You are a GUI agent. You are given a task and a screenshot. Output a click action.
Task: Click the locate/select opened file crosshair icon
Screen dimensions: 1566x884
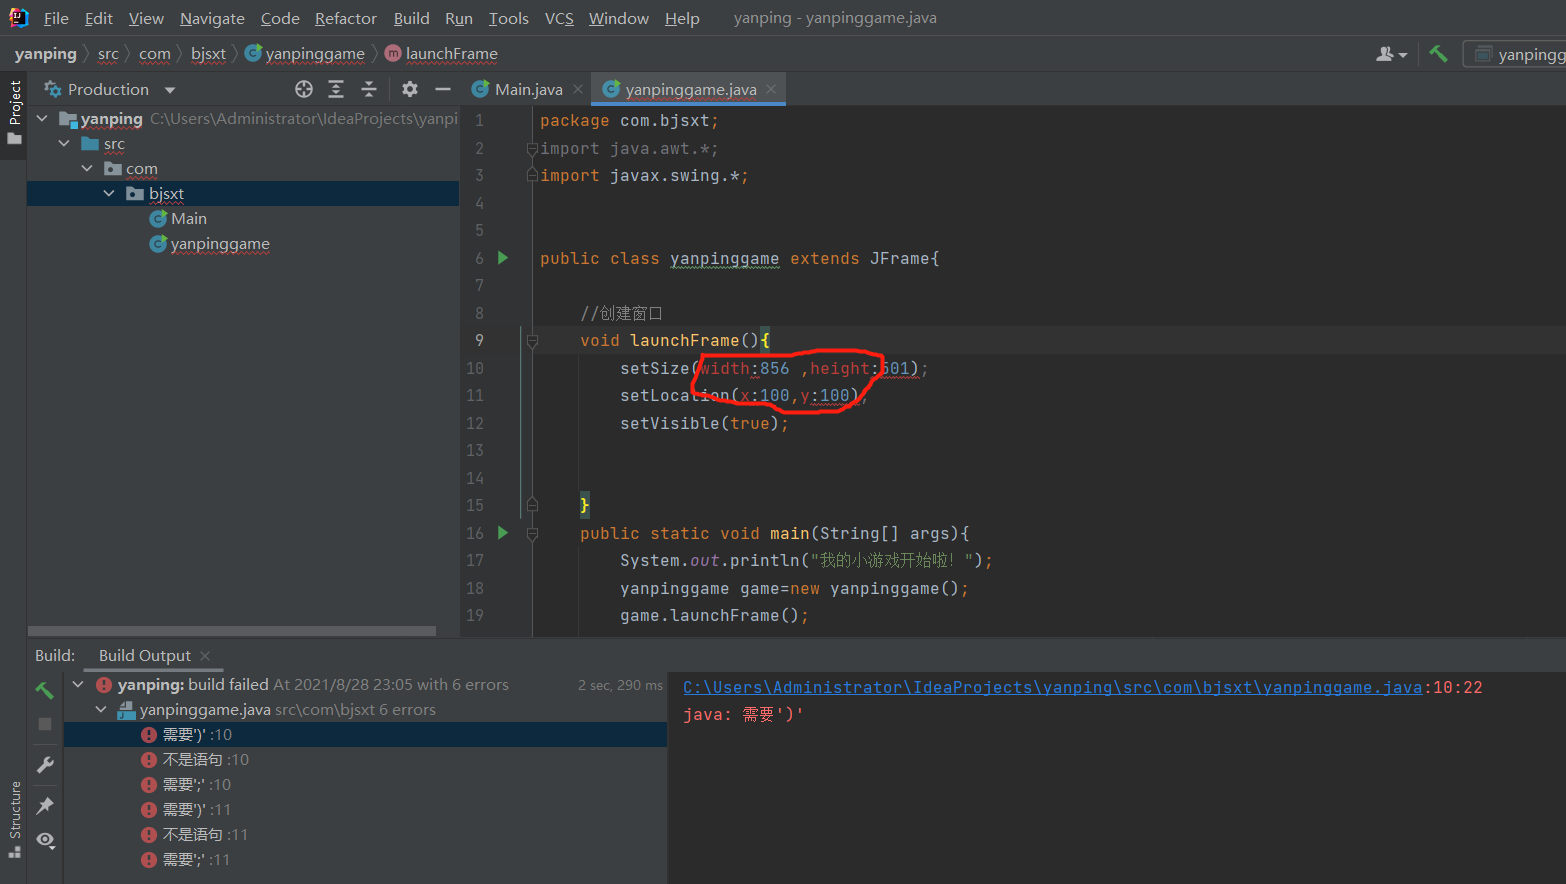[x=304, y=89]
